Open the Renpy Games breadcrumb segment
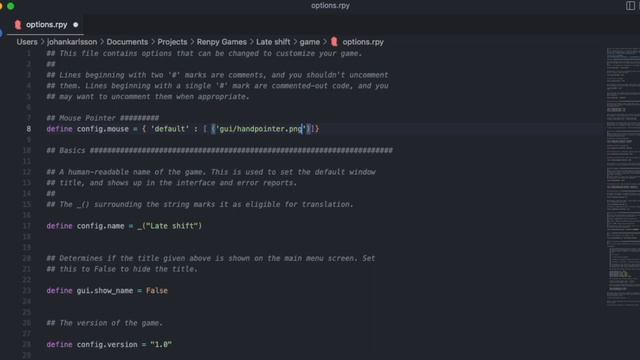 222,42
